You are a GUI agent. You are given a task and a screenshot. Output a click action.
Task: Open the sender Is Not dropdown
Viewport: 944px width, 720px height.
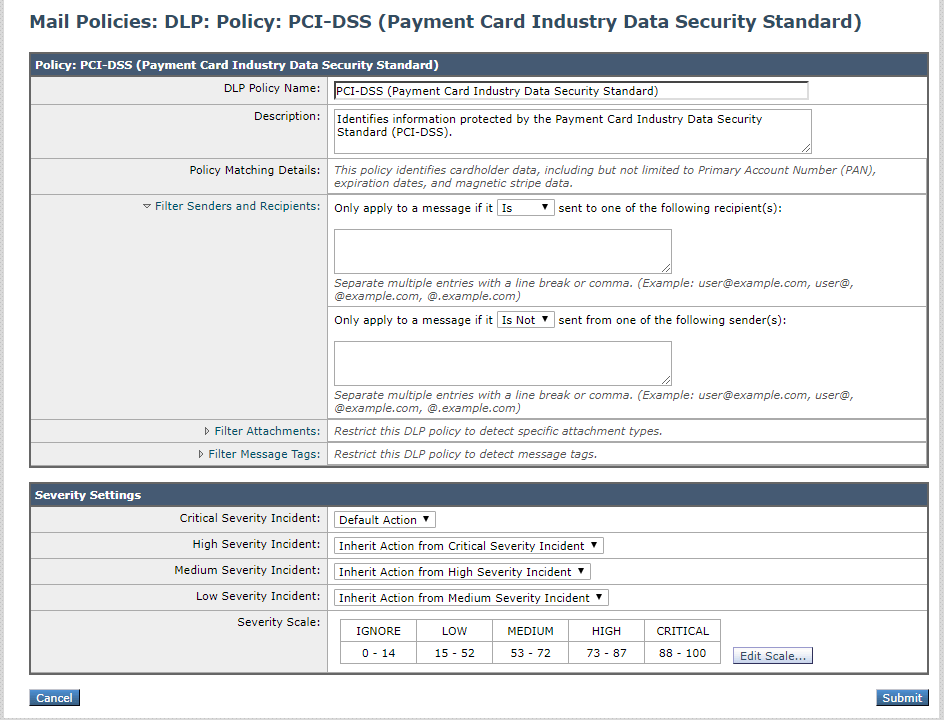coord(525,320)
